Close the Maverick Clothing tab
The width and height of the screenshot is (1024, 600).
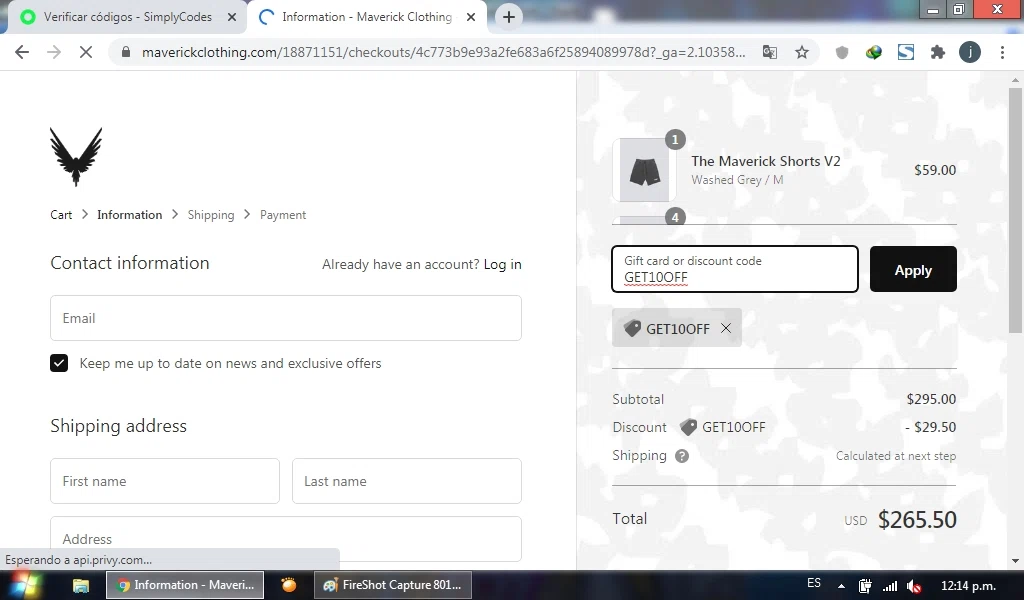click(x=471, y=18)
